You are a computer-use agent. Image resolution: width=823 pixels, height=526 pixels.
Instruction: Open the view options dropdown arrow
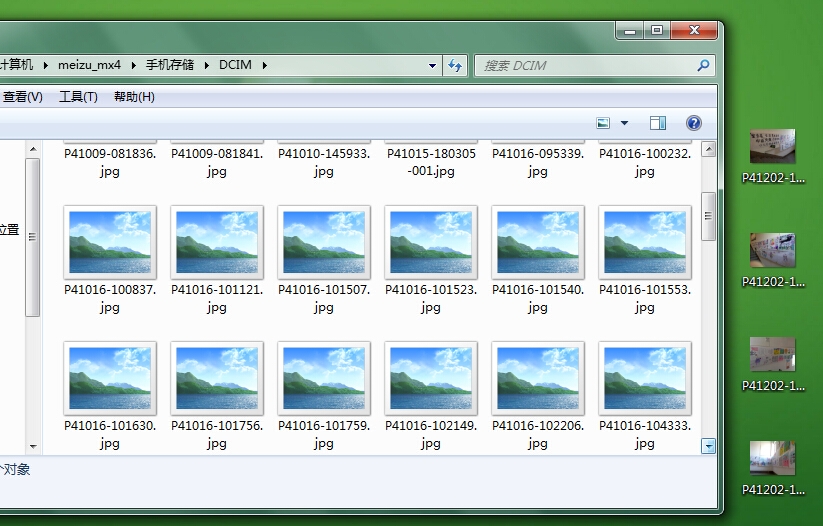tap(624, 123)
